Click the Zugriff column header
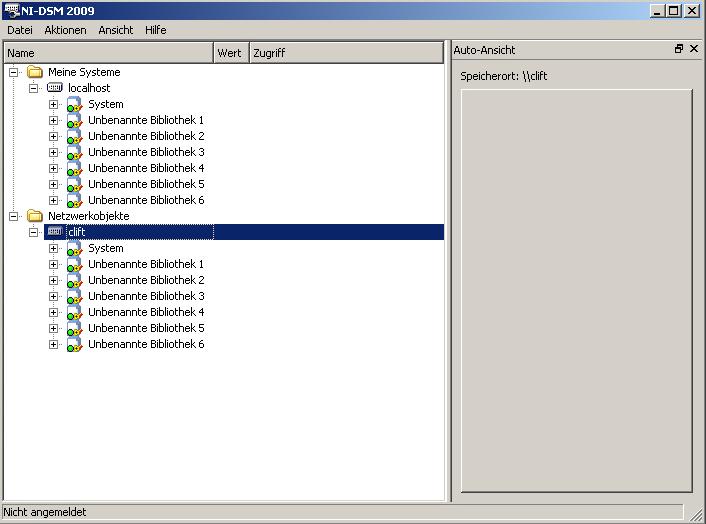Screen dimensions: 706x524 tap(346, 53)
